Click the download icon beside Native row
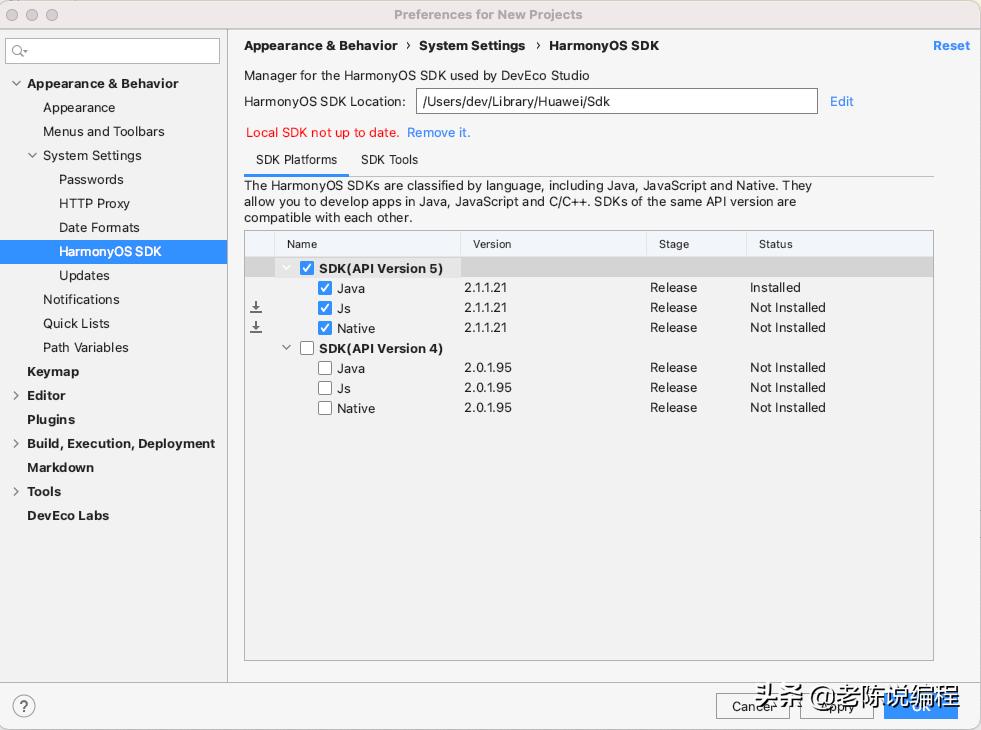 [256, 328]
